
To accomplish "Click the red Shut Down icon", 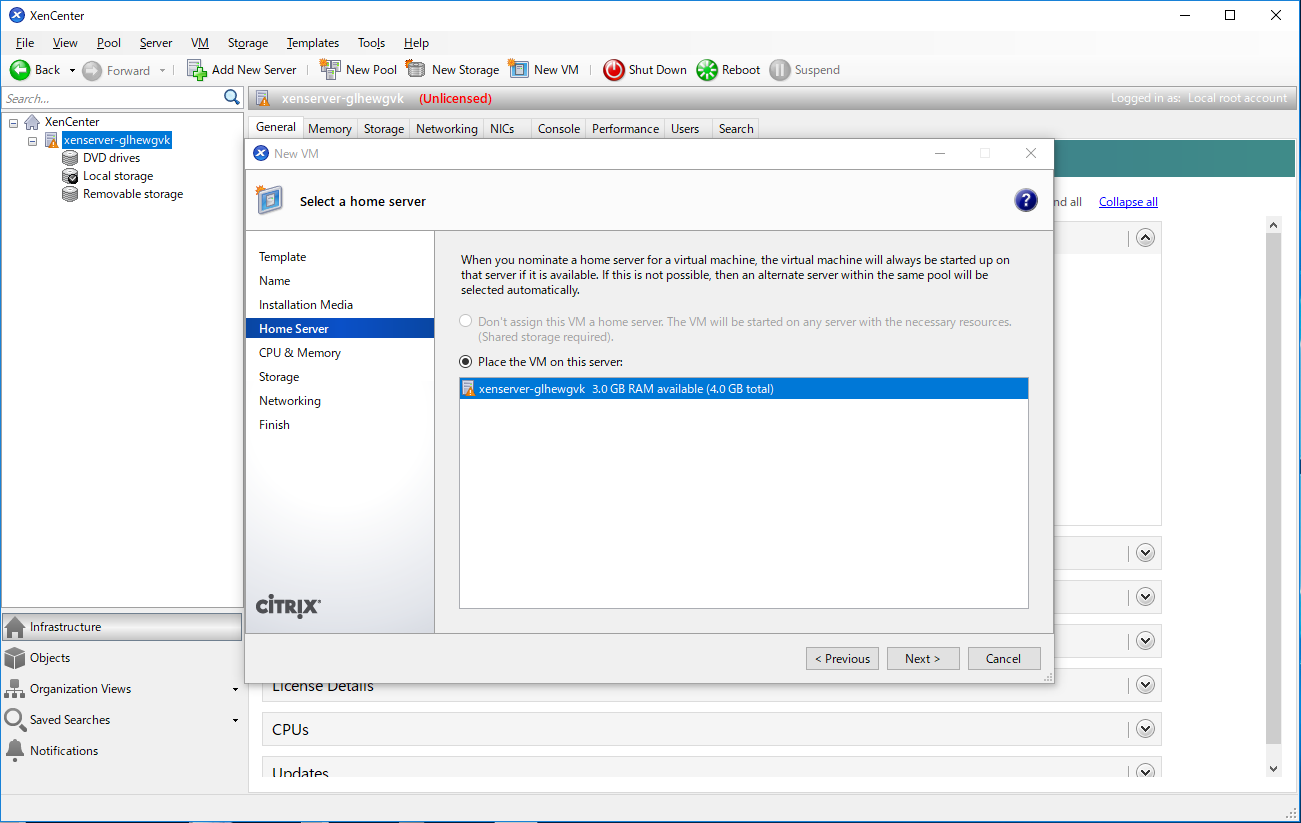I will click(x=614, y=70).
